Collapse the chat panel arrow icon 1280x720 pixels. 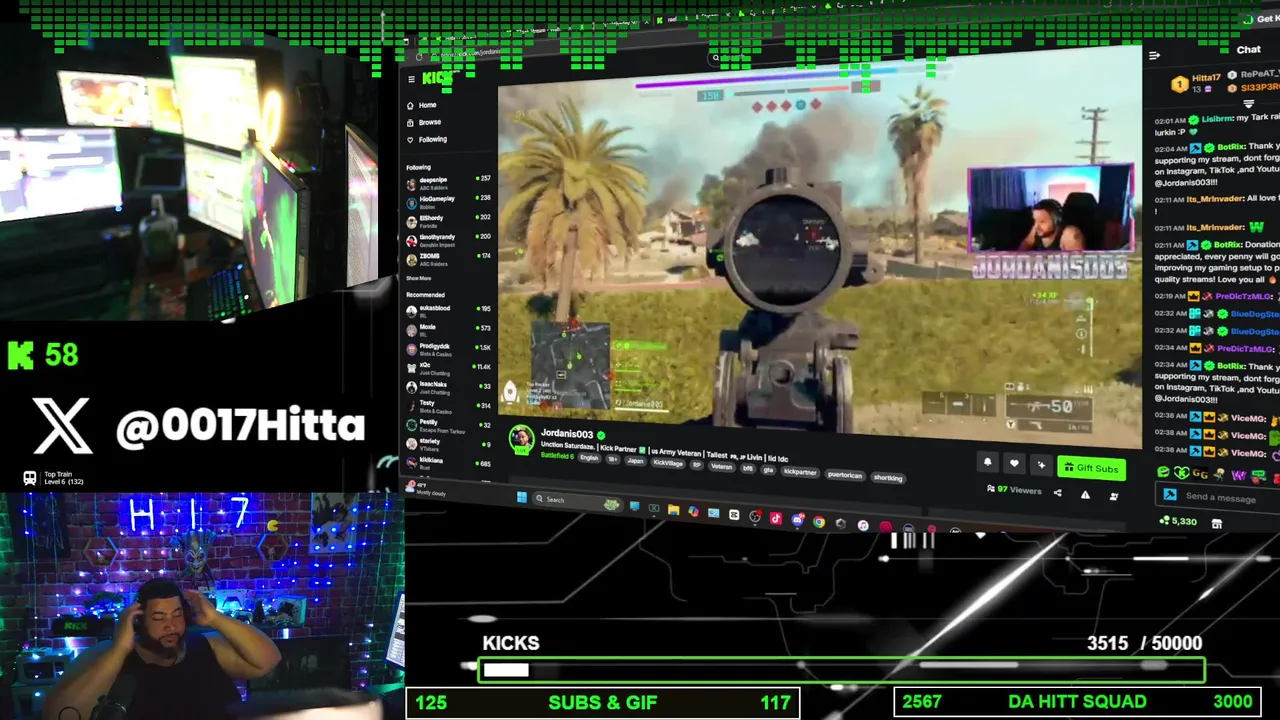1154,56
